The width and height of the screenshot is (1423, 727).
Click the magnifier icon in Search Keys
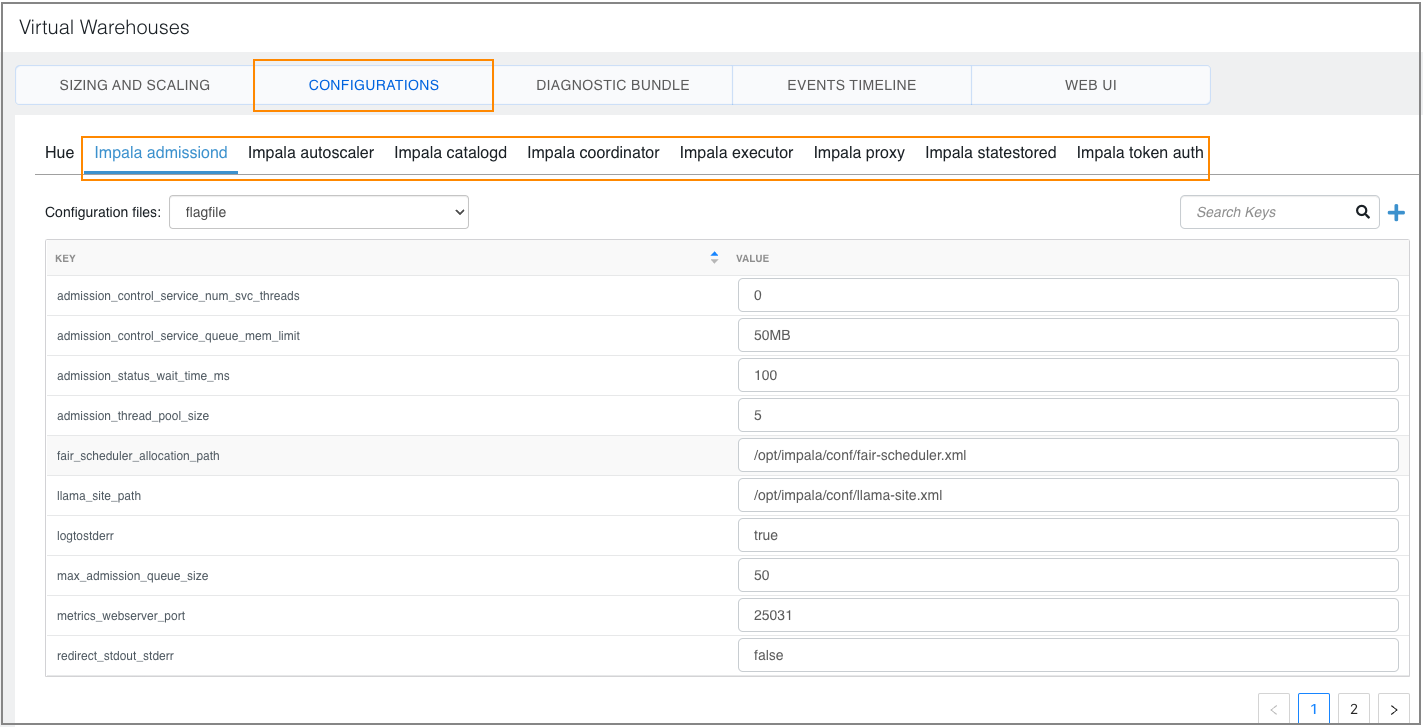pos(1362,212)
